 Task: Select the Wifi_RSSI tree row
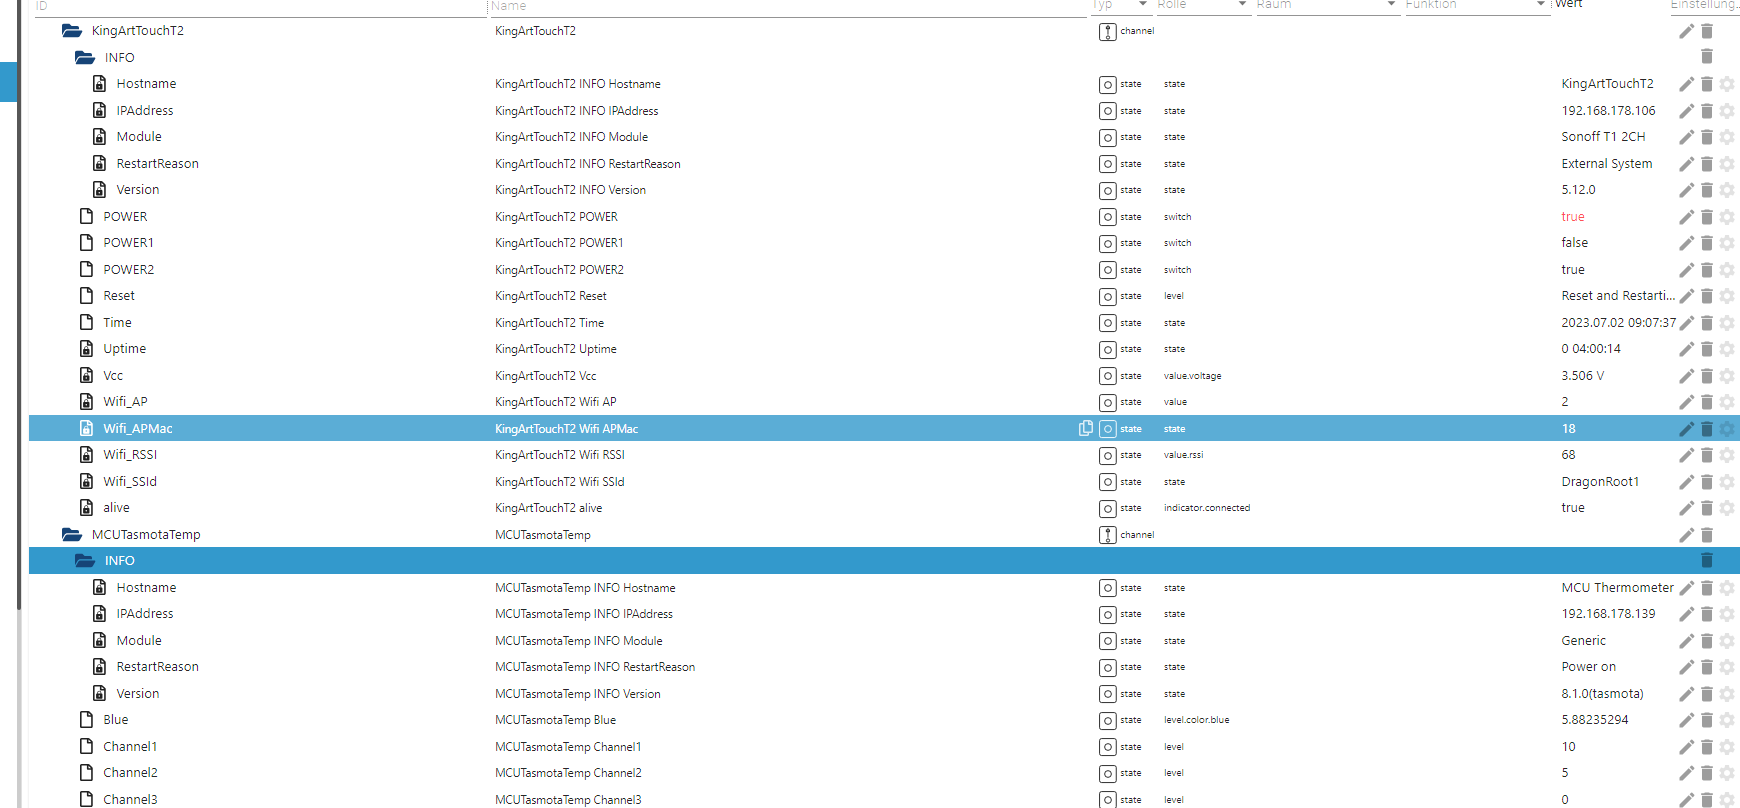[884, 455]
